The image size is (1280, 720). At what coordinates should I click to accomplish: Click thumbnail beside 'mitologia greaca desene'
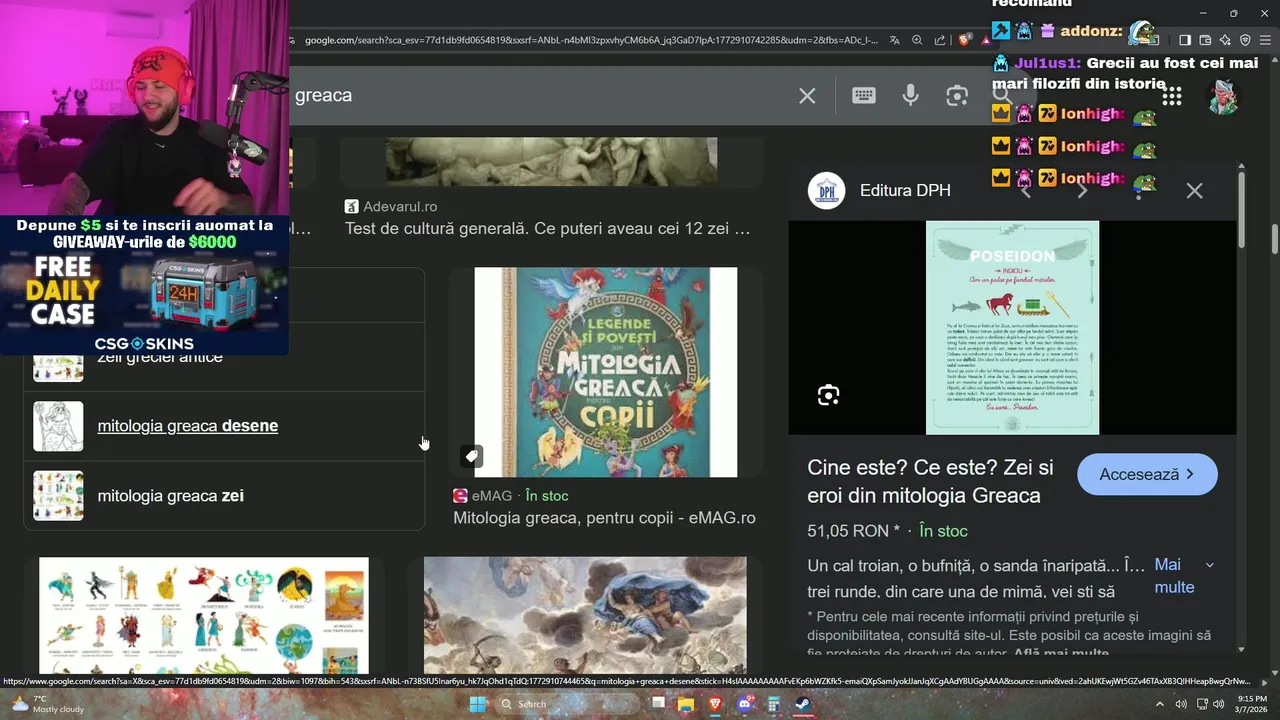tap(58, 426)
